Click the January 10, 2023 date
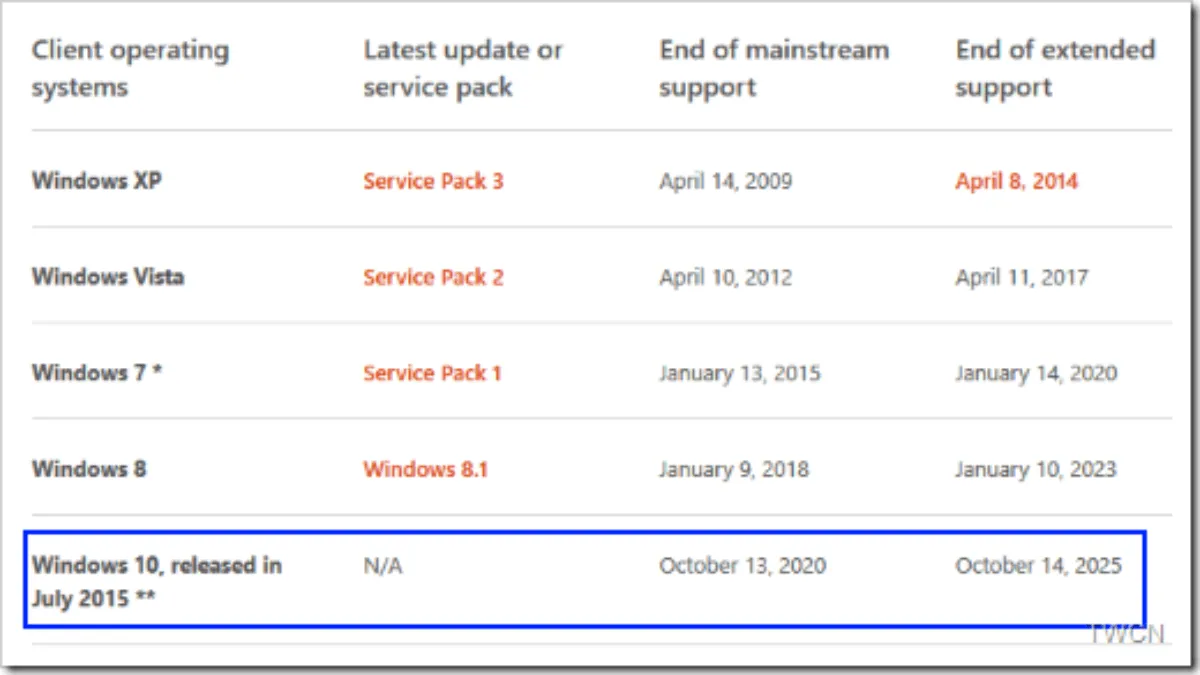 tap(1035, 469)
